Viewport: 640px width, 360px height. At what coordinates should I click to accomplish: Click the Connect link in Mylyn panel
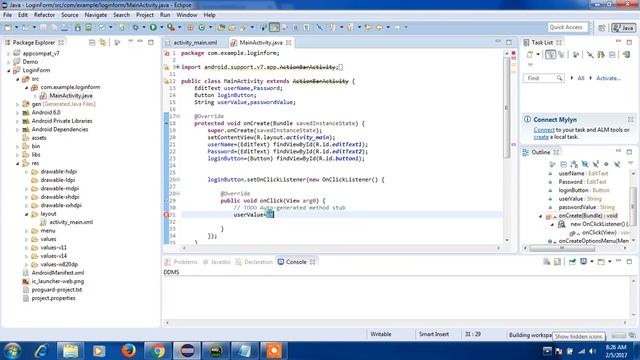544,130
